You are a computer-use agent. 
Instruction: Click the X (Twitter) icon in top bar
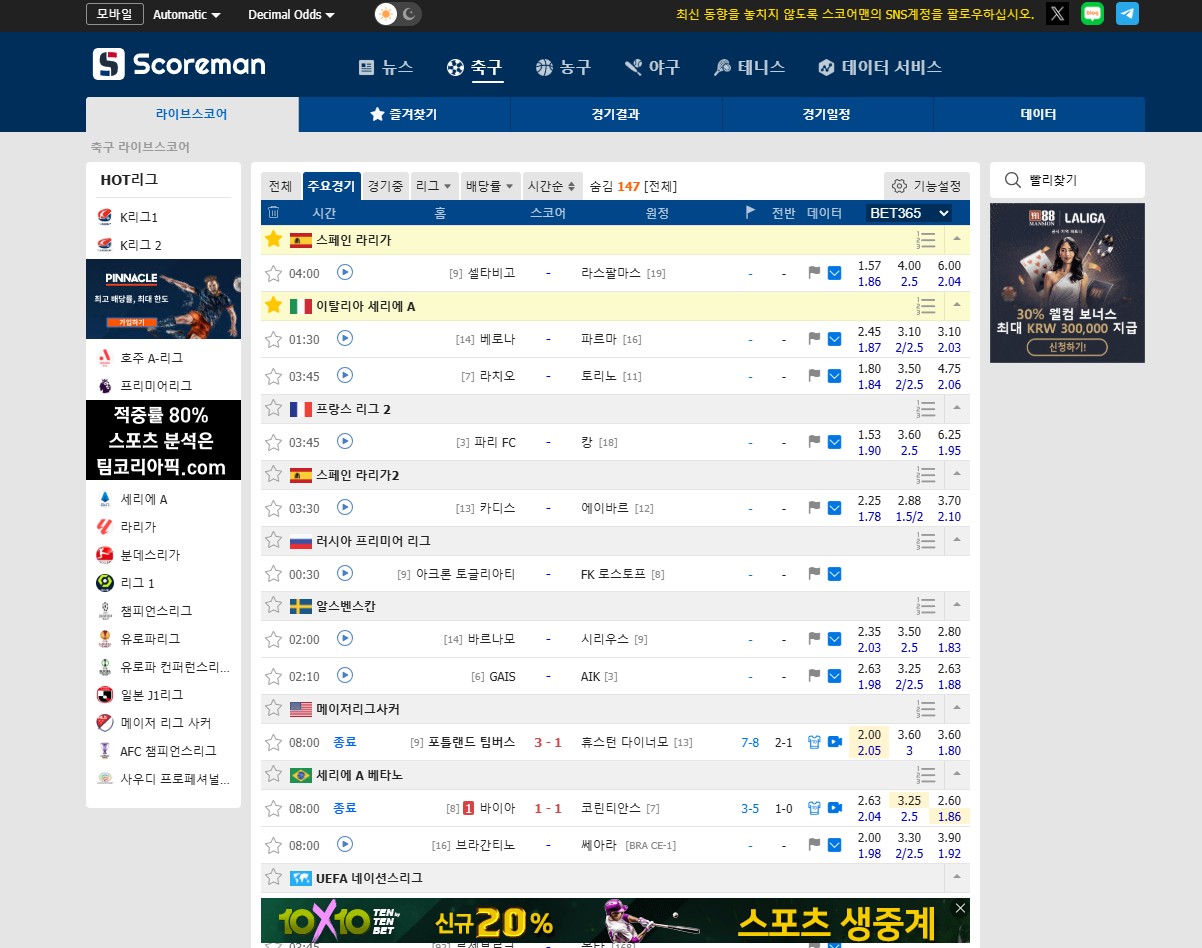pos(1057,14)
